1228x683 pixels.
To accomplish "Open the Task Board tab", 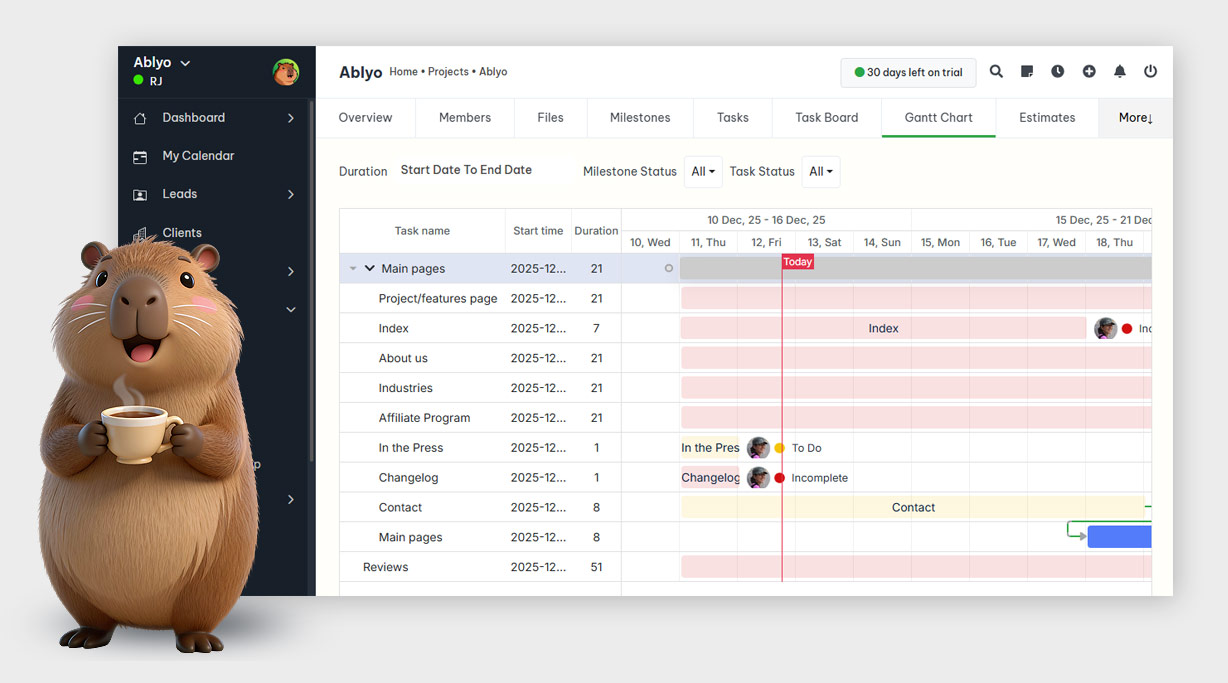I will click(826, 117).
